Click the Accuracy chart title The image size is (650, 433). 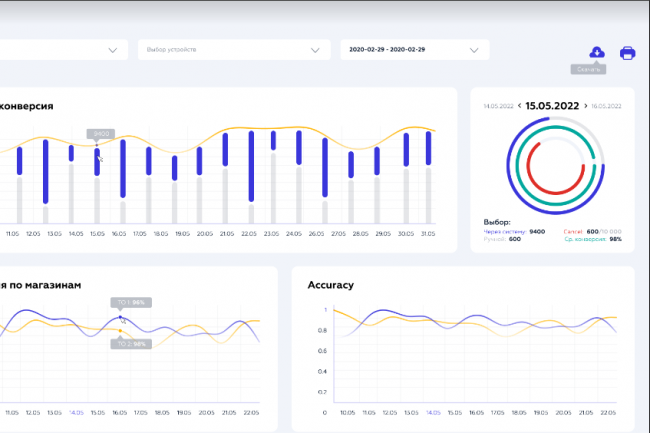330,285
